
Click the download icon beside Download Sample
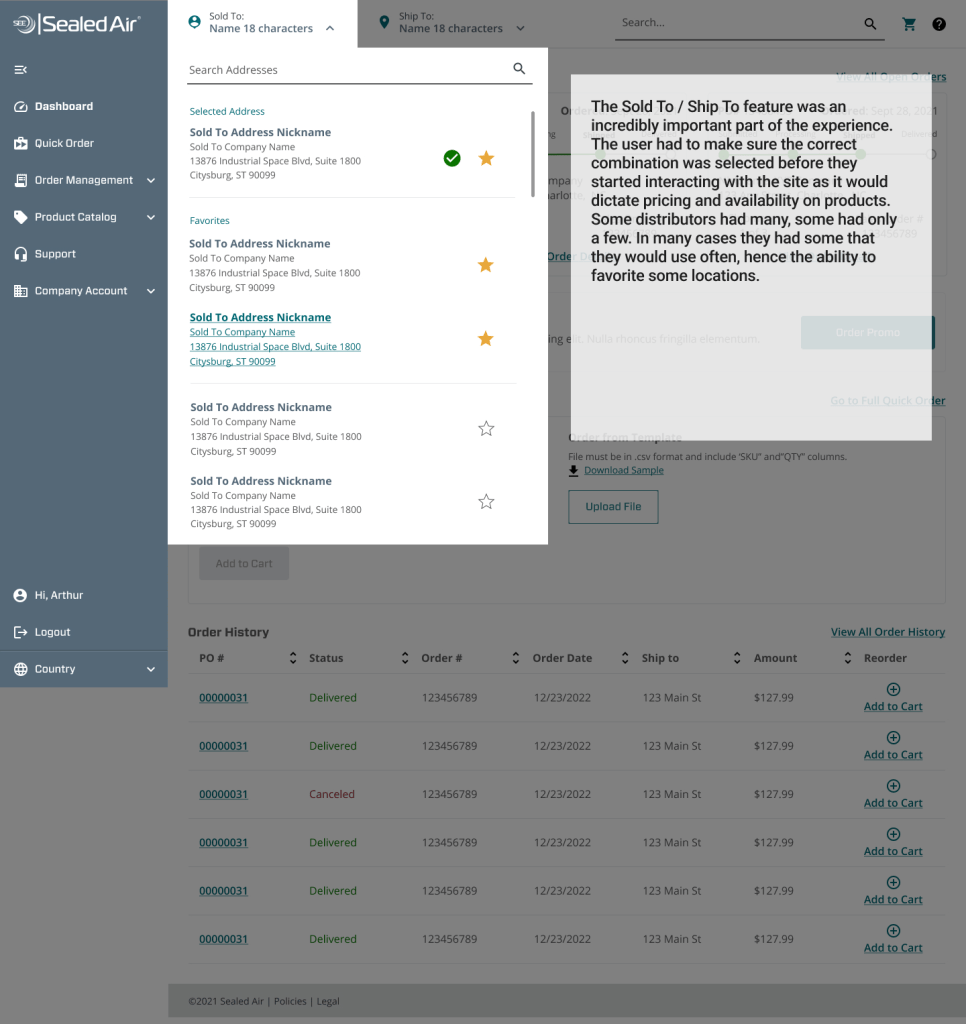(x=574, y=470)
